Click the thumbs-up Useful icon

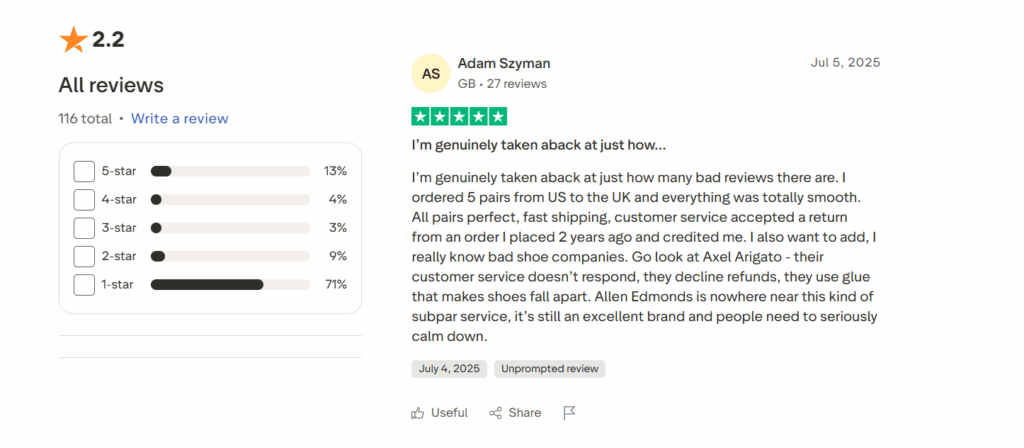(417, 413)
